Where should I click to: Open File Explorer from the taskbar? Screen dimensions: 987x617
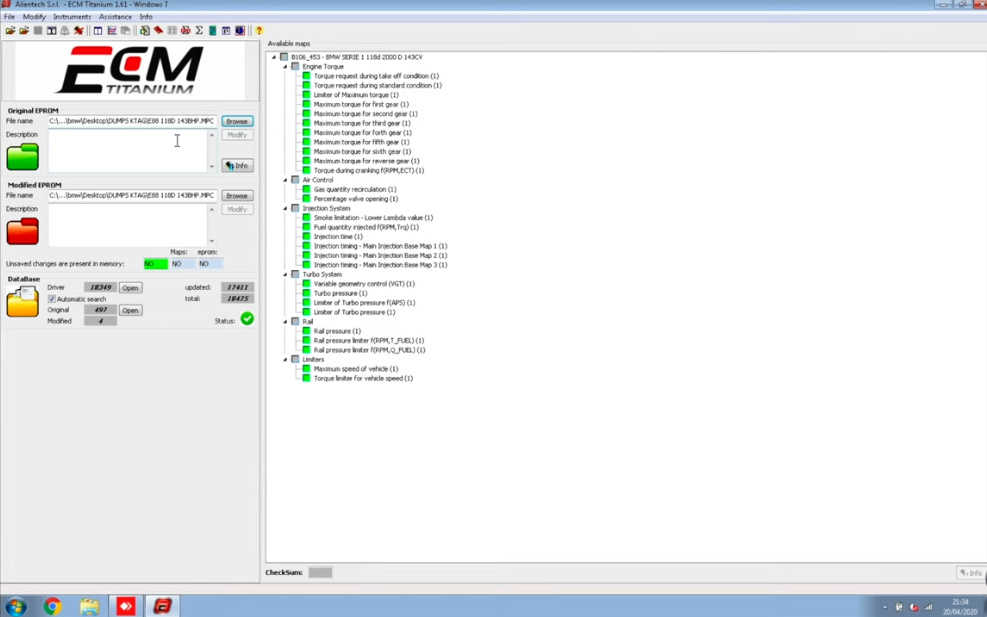[90, 606]
